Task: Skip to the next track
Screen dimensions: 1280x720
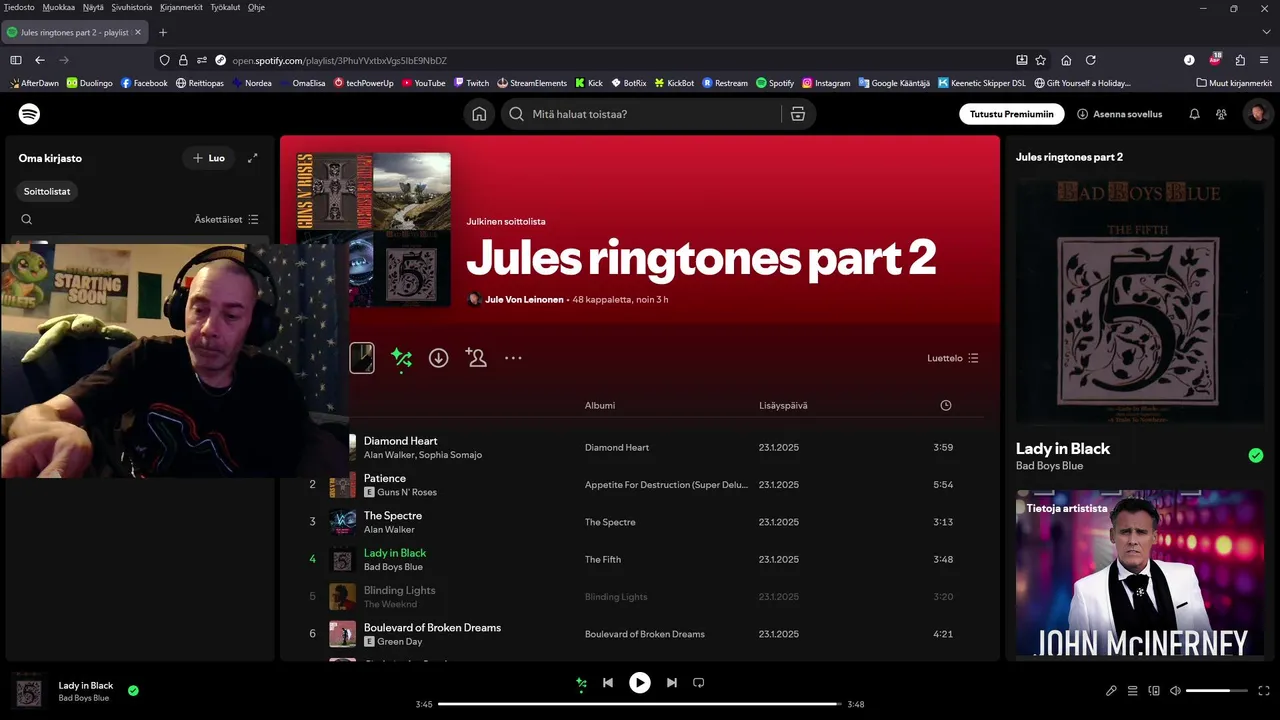Action: click(672, 683)
